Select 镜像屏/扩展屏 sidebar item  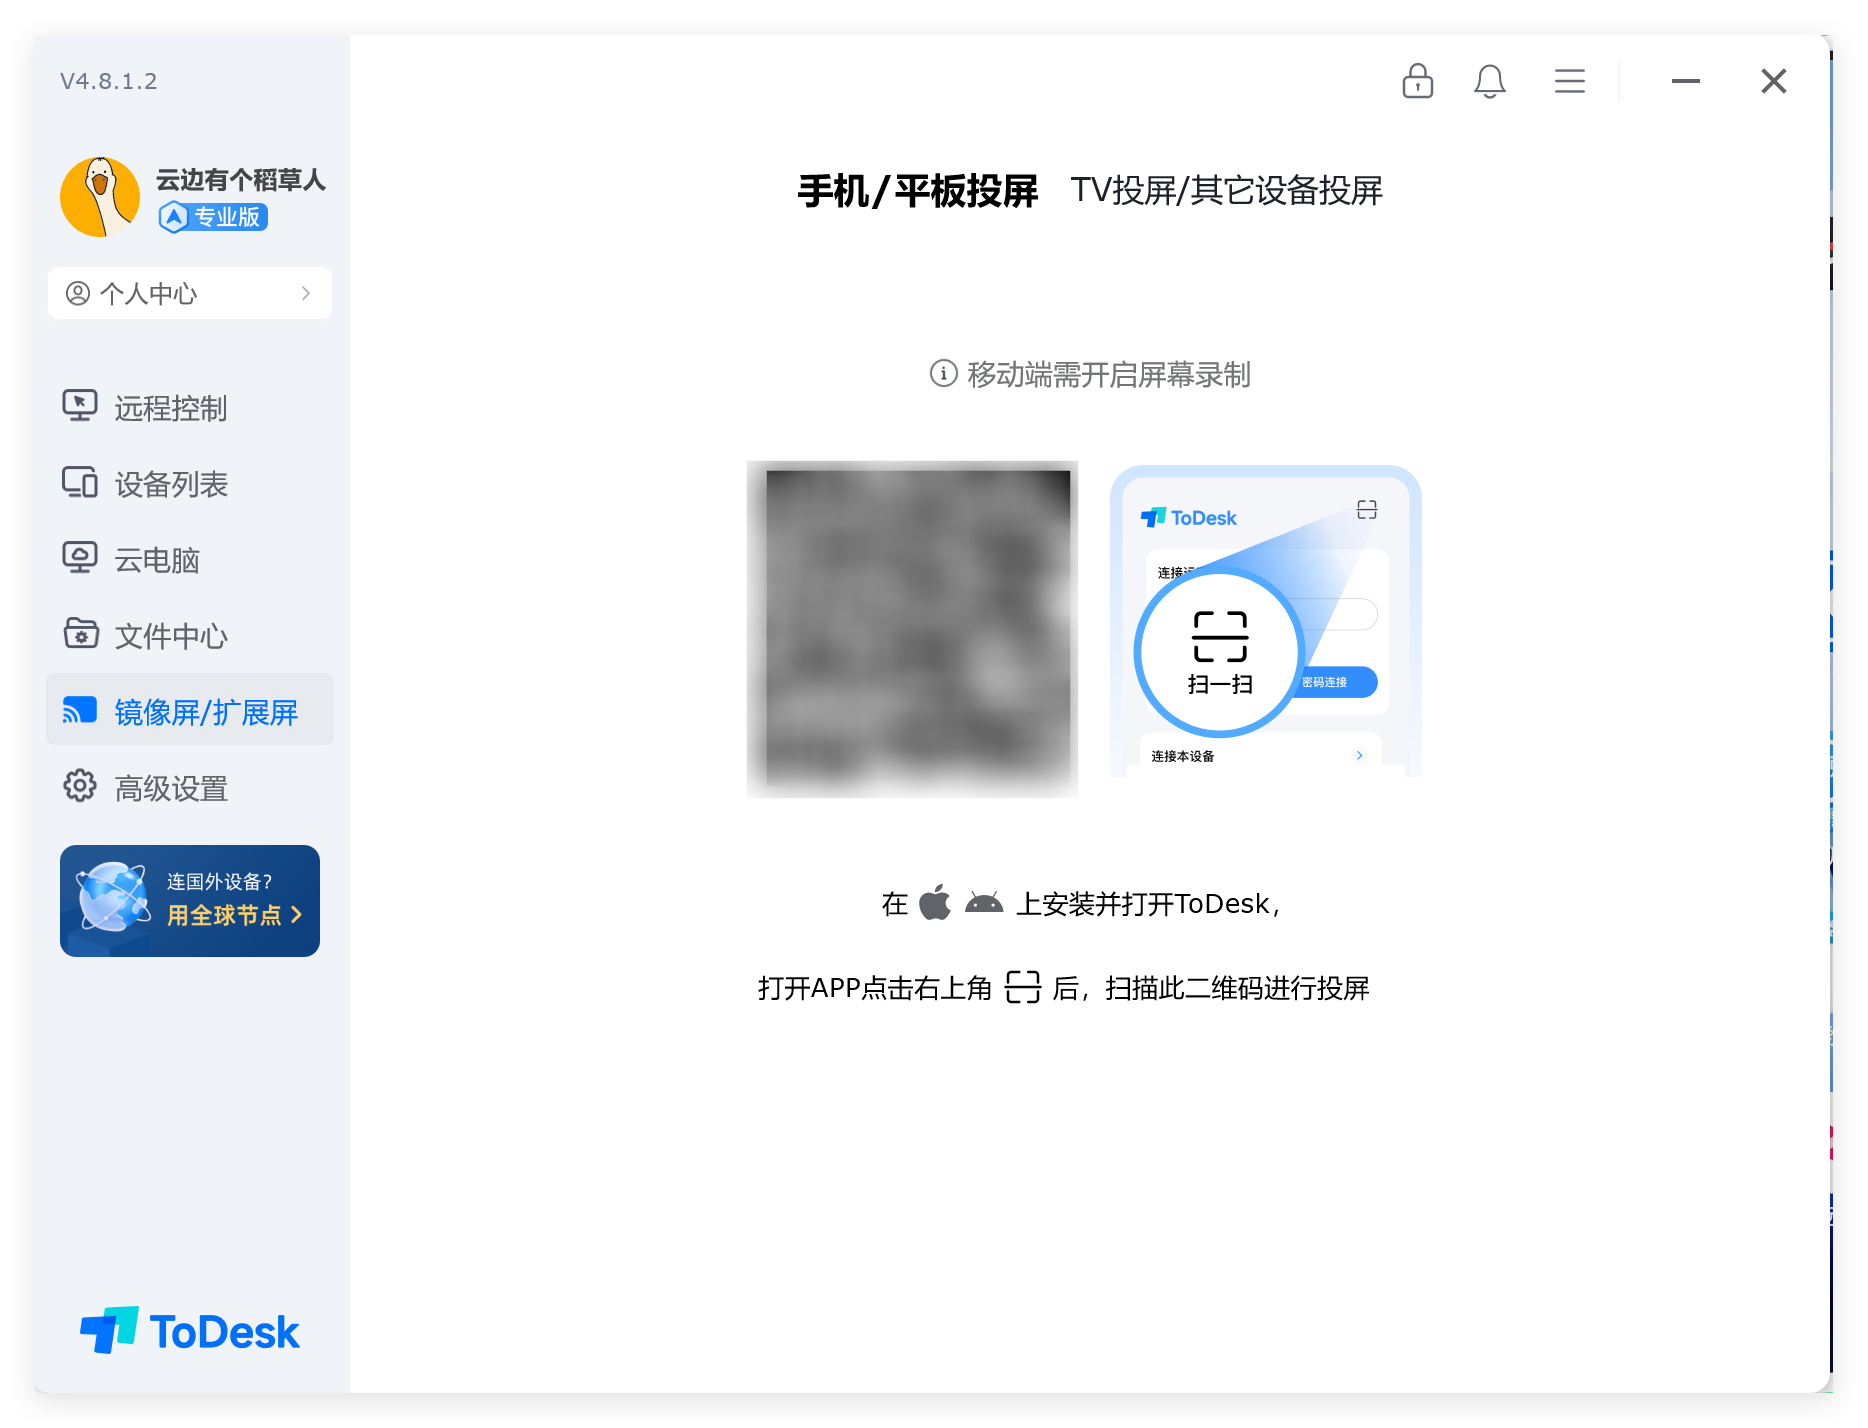point(190,710)
